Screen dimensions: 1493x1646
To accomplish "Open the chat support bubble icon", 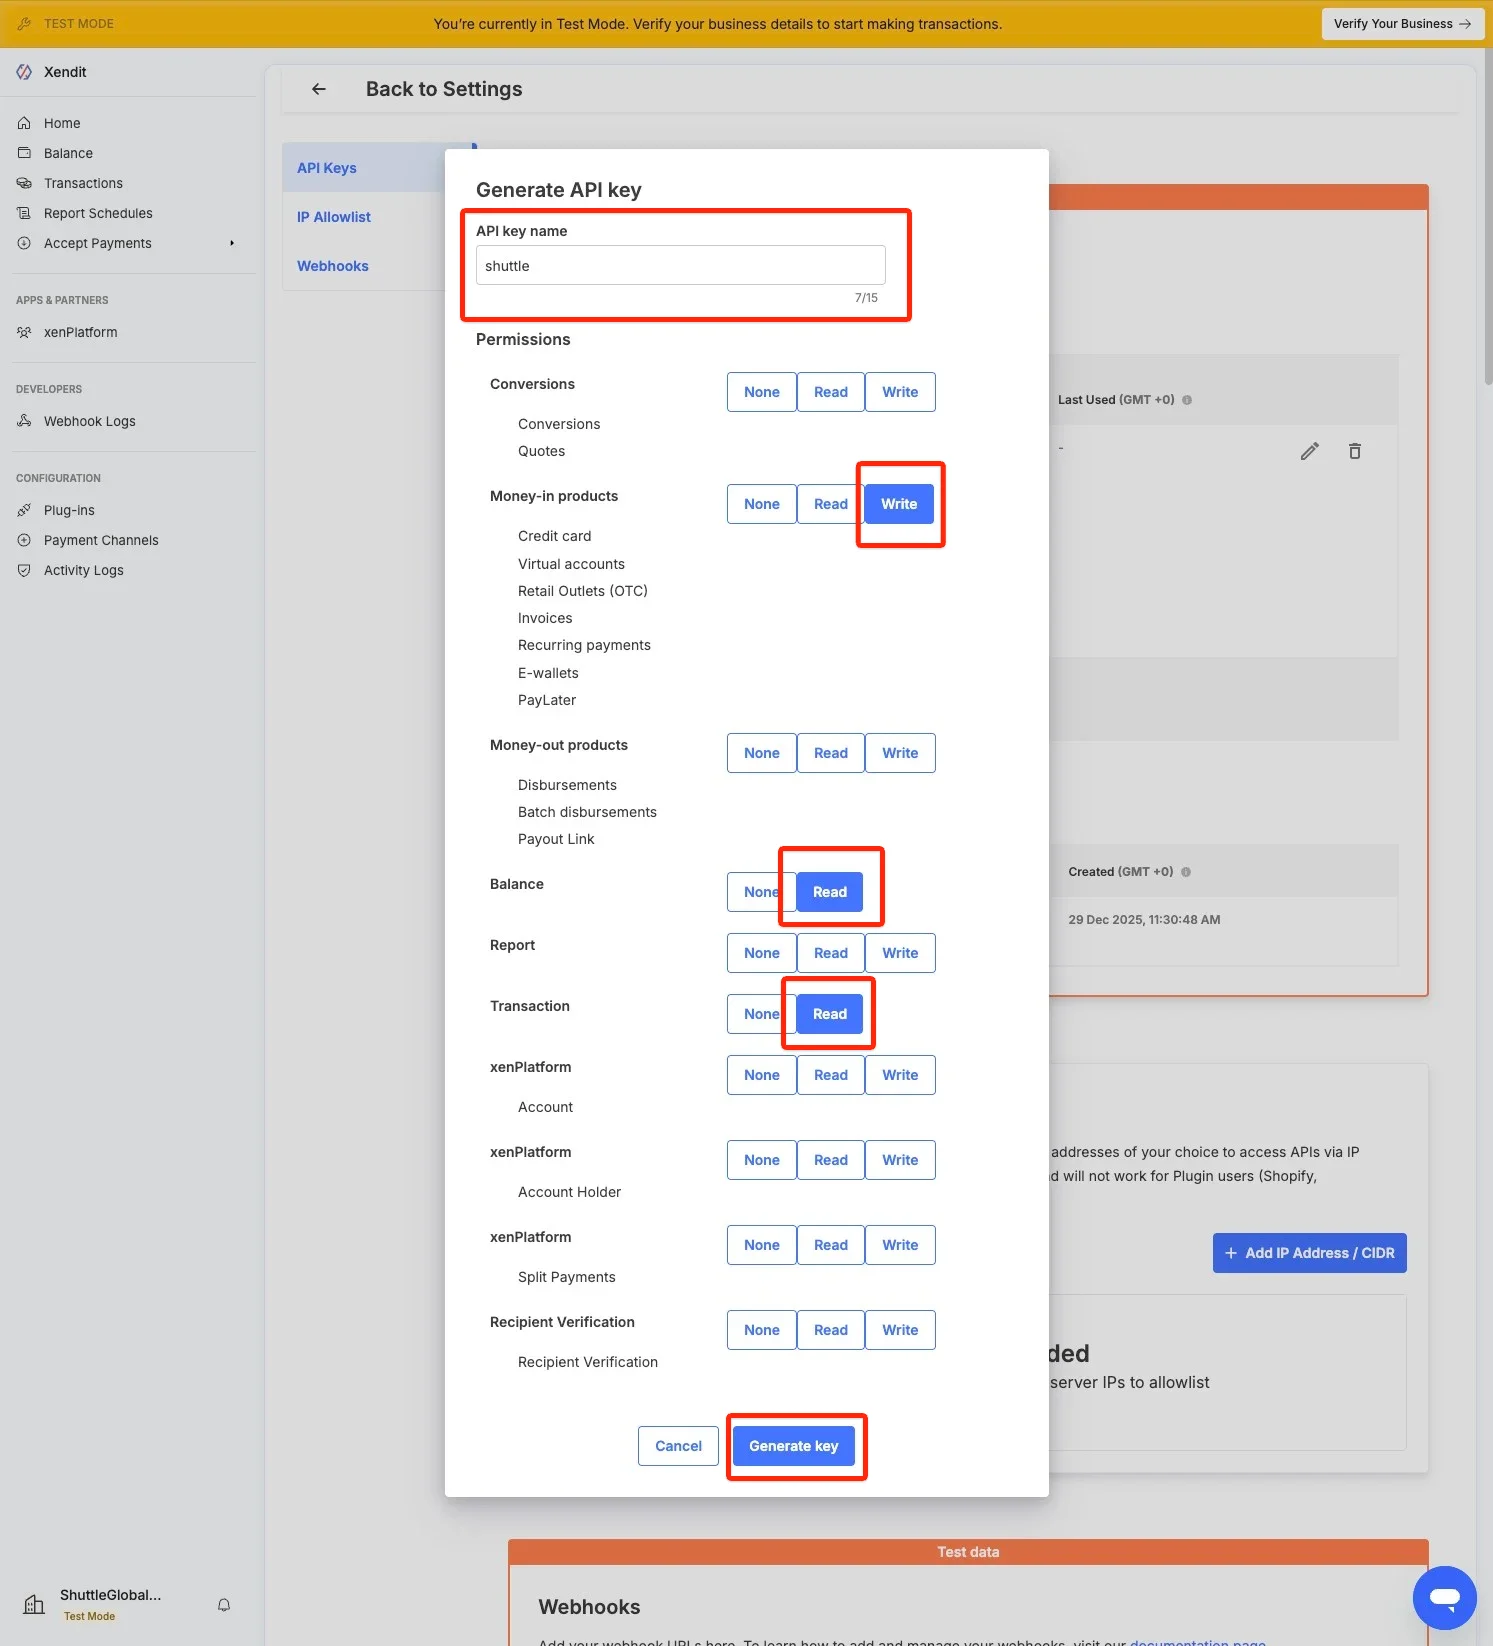I will point(1444,1597).
